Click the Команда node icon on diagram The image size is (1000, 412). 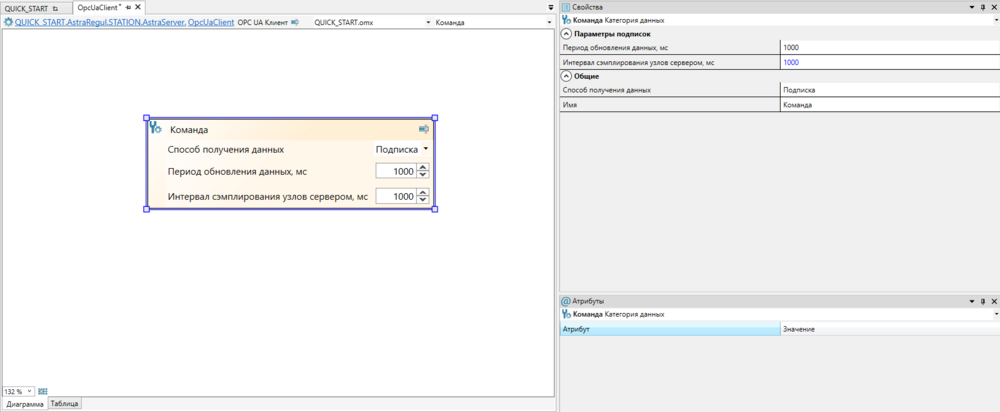coord(155,128)
